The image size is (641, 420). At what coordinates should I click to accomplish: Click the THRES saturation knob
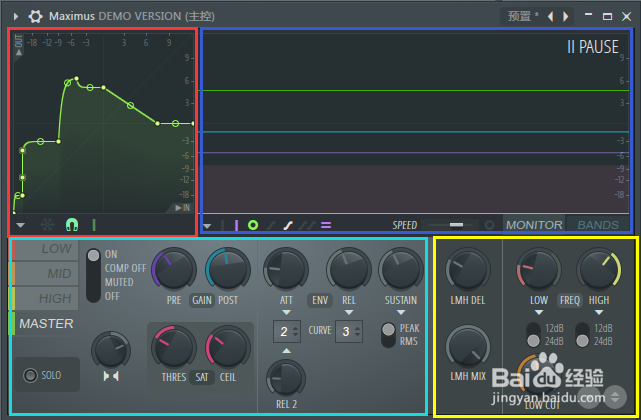pyautogui.click(x=174, y=348)
